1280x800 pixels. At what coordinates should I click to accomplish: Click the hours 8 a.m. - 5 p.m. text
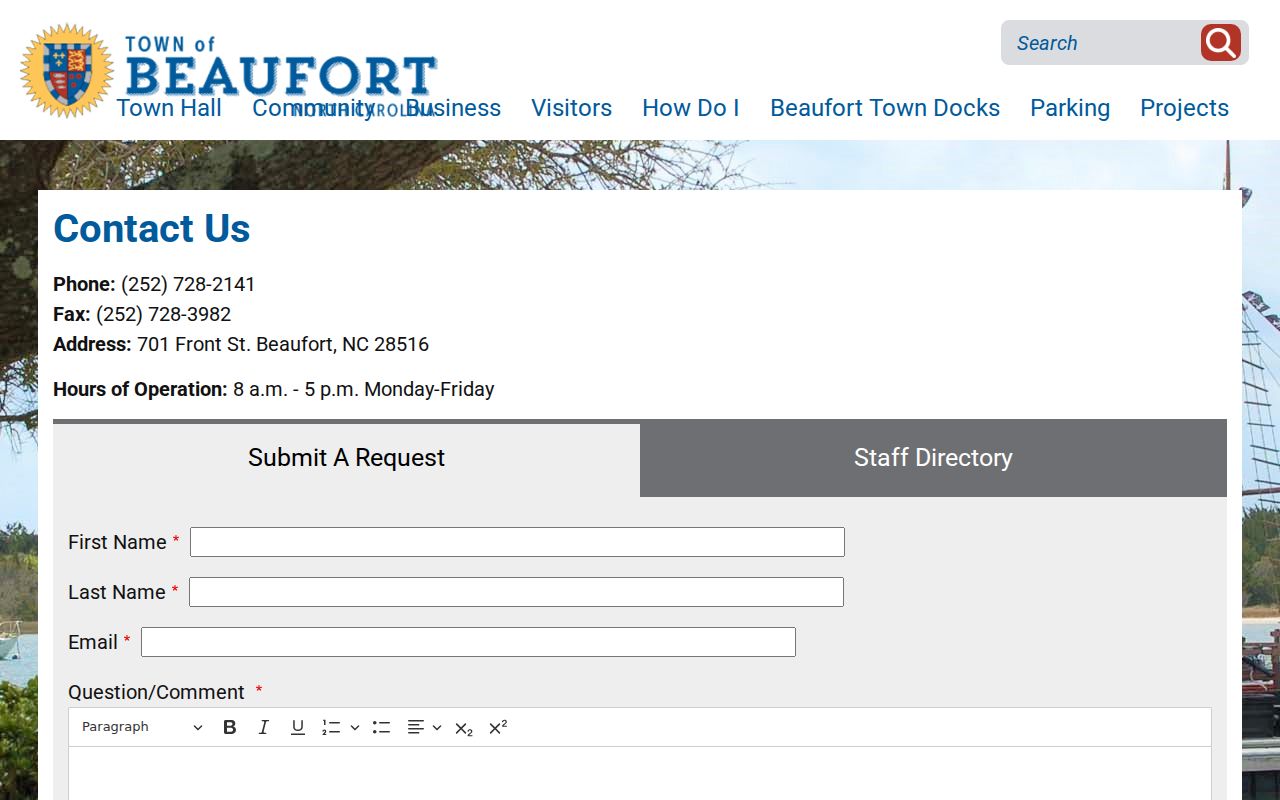click(364, 389)
